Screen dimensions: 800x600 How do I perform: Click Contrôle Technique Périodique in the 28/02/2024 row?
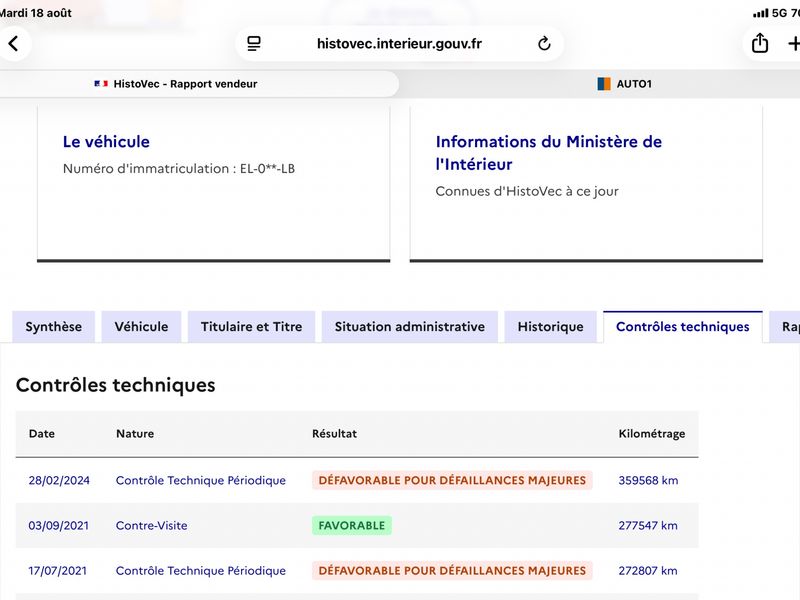click(x=201, y=481)
